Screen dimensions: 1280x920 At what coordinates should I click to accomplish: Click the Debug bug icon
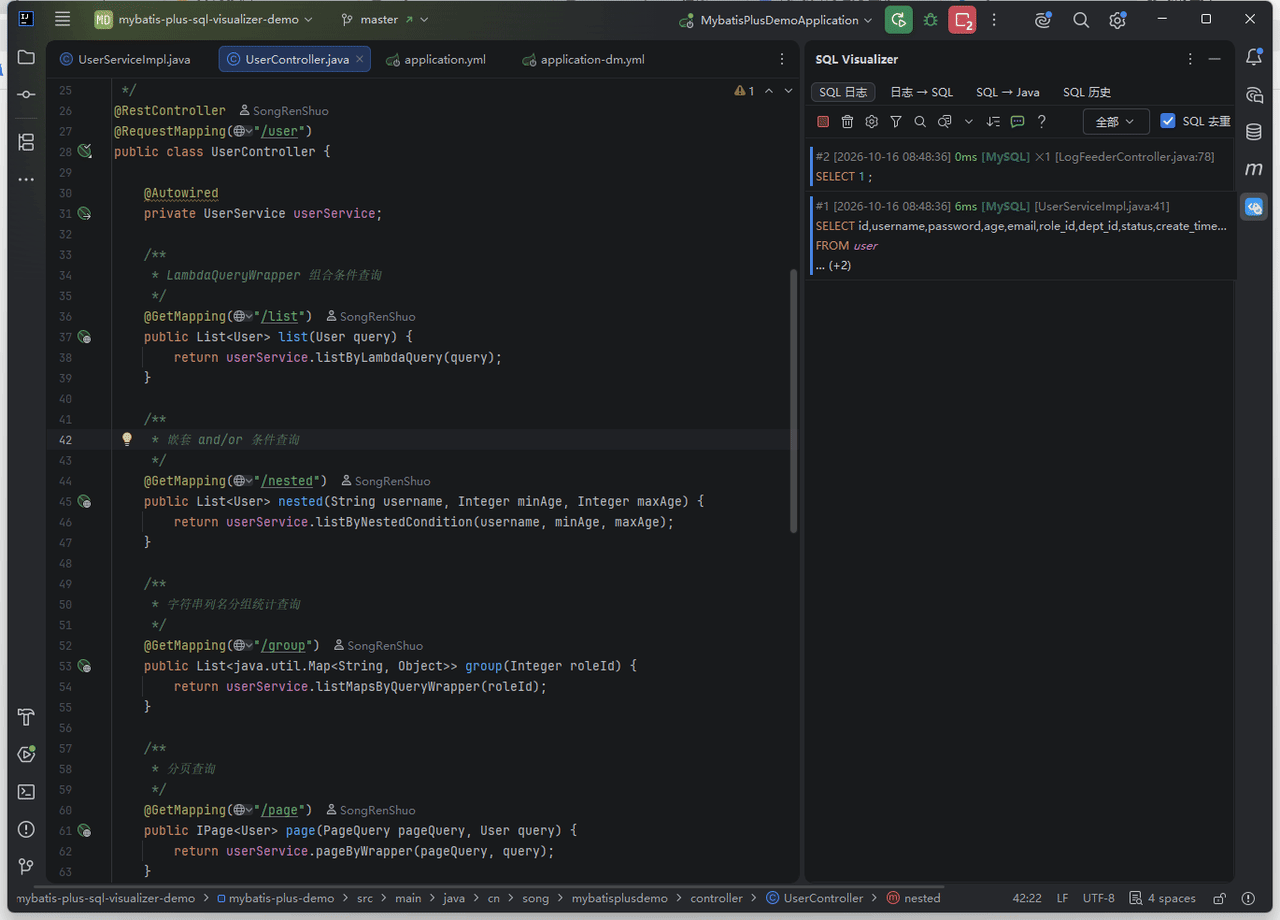(x=931, y=20)
